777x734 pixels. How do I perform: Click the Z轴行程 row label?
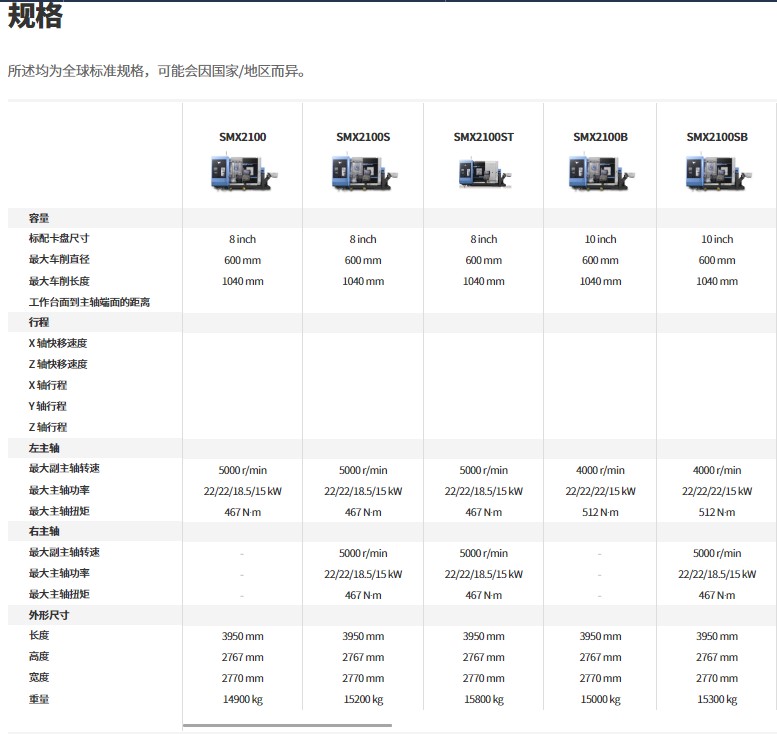[48, 427]
